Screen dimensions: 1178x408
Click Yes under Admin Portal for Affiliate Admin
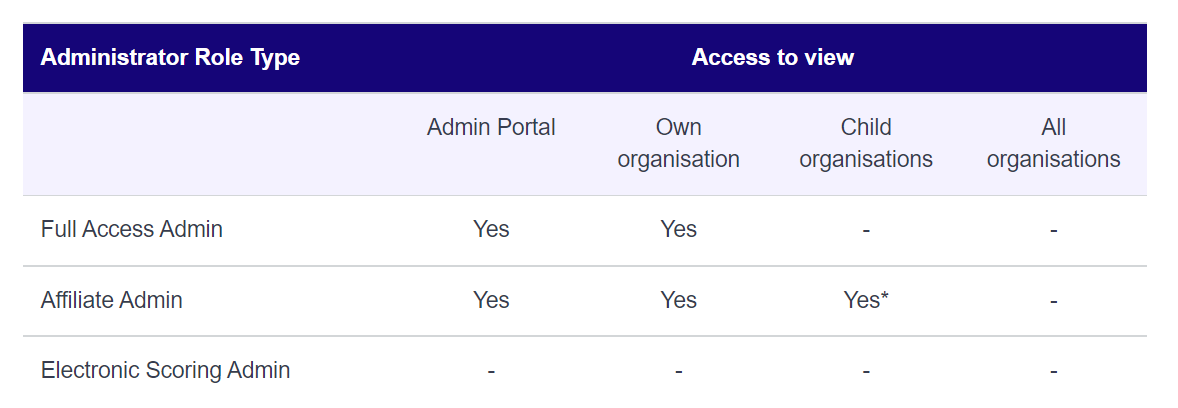[491, 301]
